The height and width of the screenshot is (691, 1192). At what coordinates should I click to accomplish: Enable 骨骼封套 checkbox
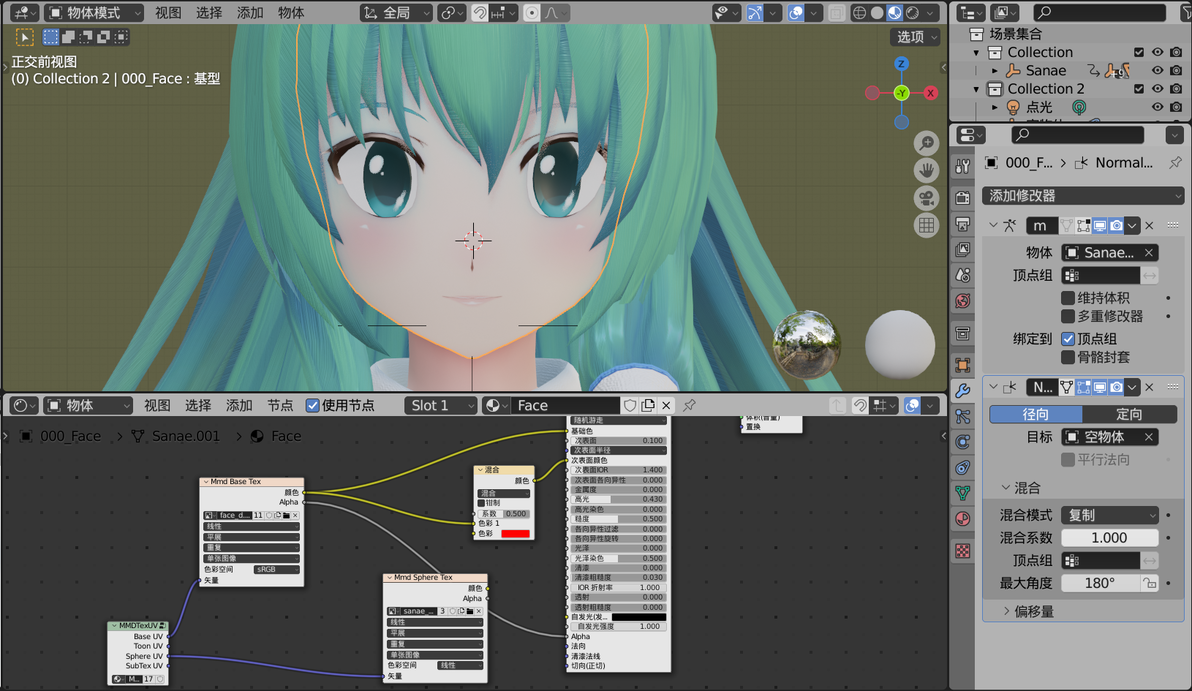(1067, 357)
